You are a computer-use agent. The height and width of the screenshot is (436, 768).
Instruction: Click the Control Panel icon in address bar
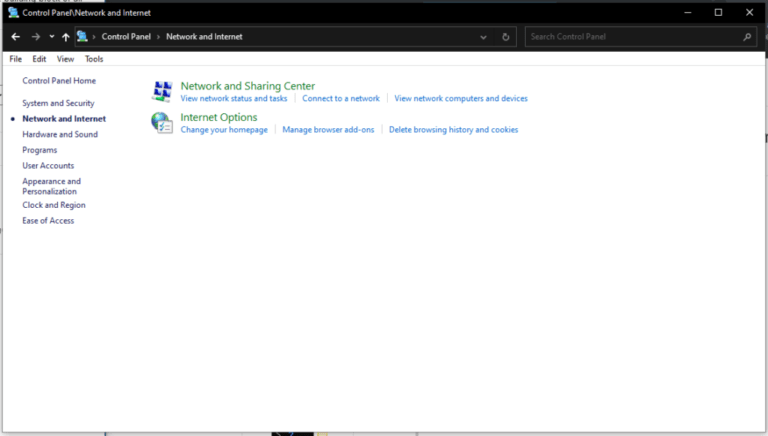click(x=82, y=37)
